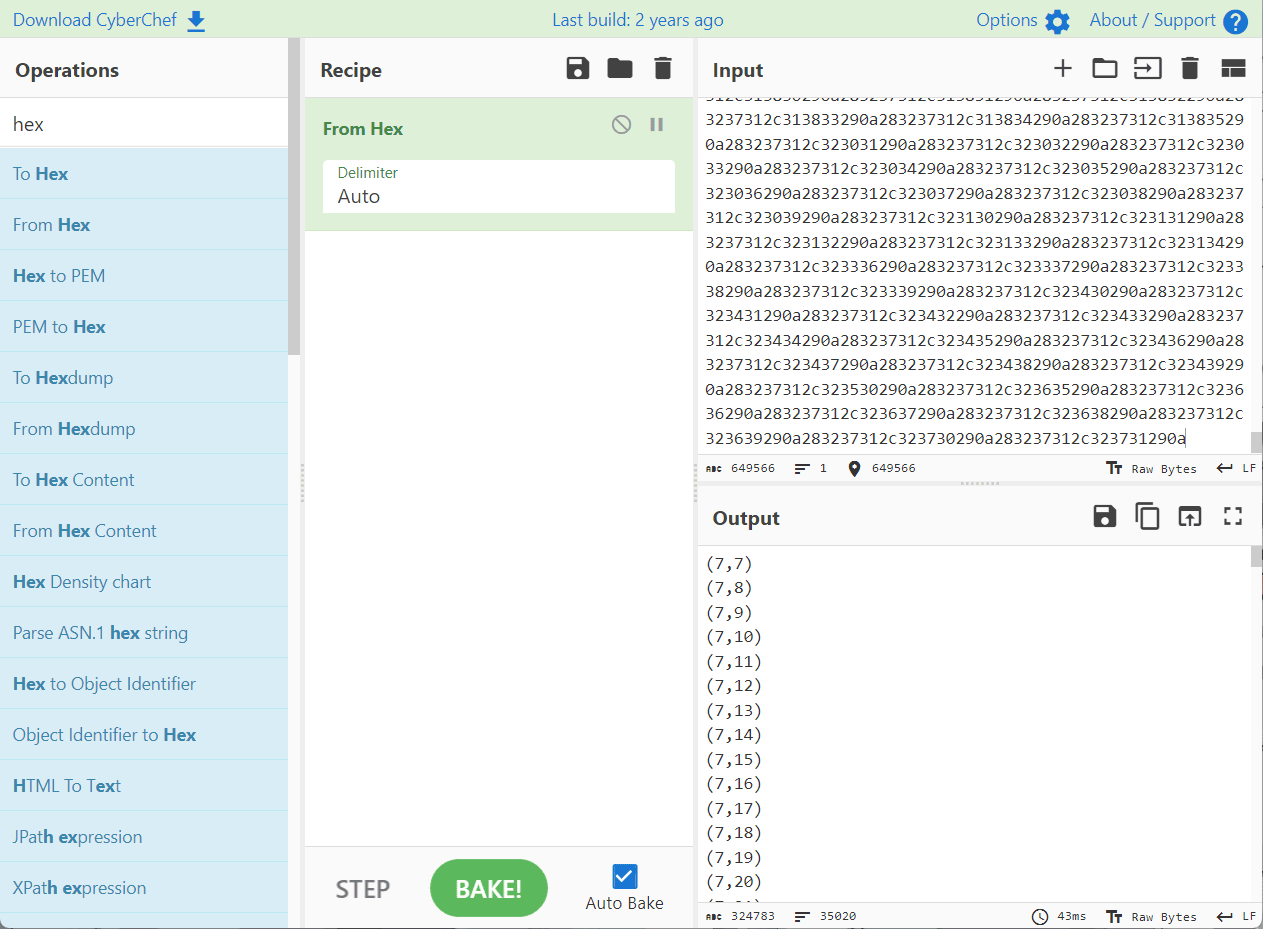
Task: Disable the From Hex operation
Action: [x=622, y=125]
